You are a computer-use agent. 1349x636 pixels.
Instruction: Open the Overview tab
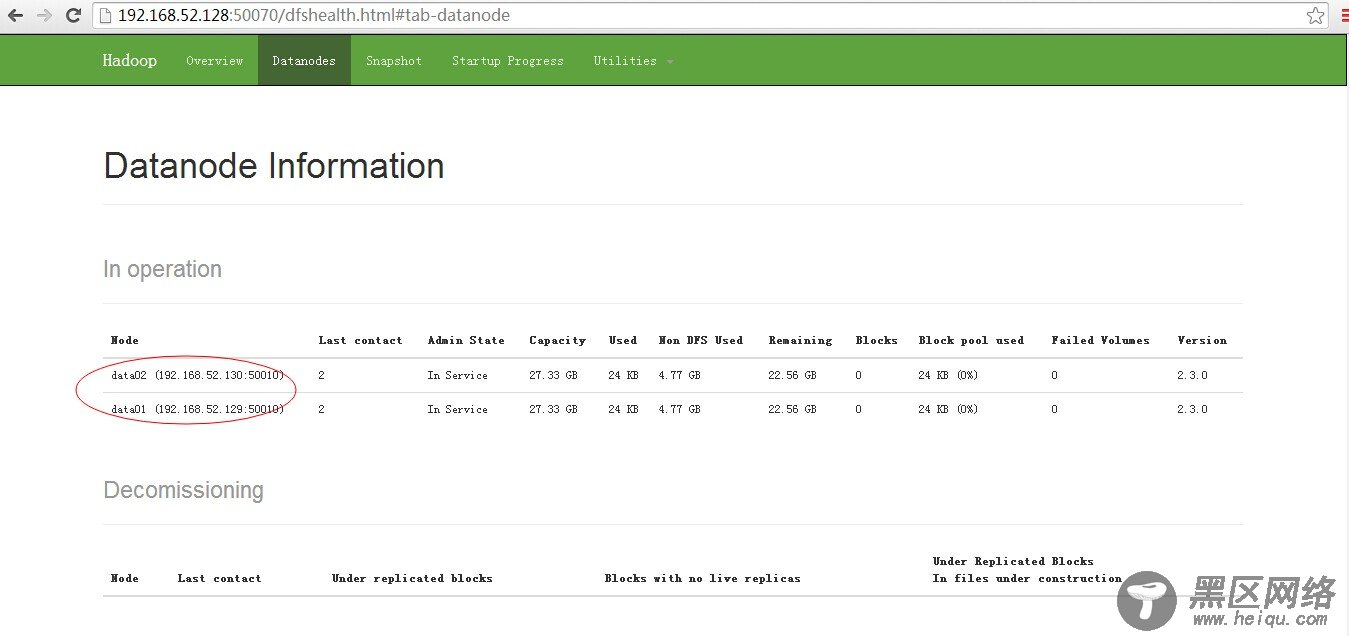214,60
